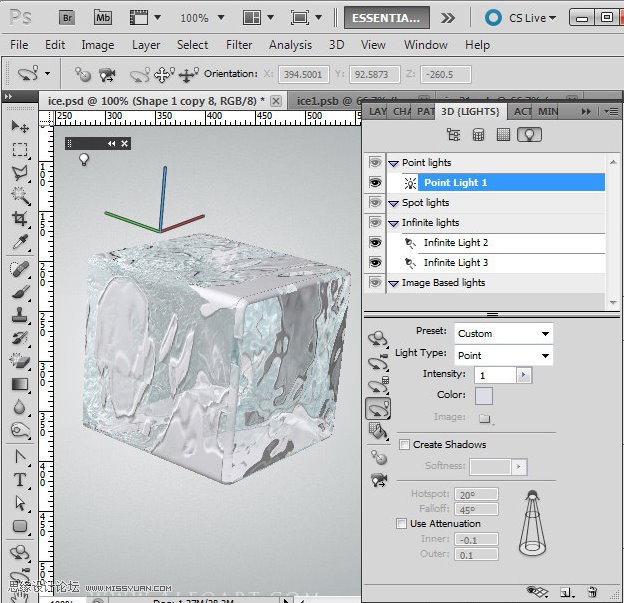Screen dimensions: 624x603
Task: Launch Adobe Bridge from the Br icon
Action: (x=67, y=18)
